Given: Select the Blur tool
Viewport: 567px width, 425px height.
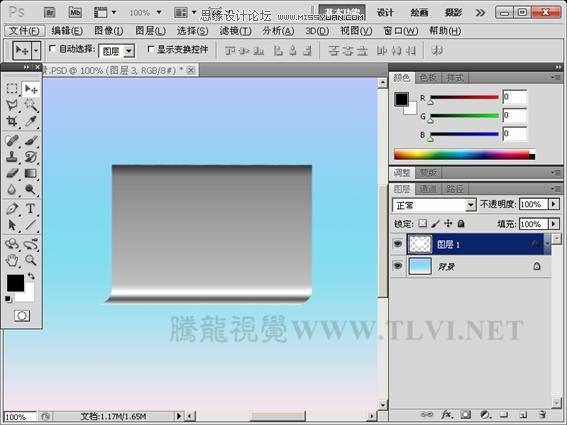Looking at the screenshot, I should pos(12,189).
